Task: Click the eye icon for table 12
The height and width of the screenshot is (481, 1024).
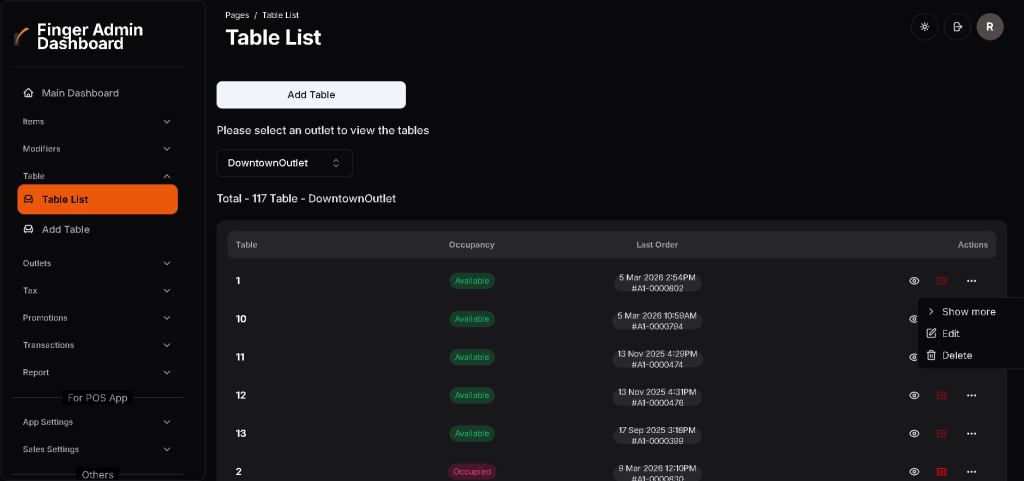Action: (914, 396)
